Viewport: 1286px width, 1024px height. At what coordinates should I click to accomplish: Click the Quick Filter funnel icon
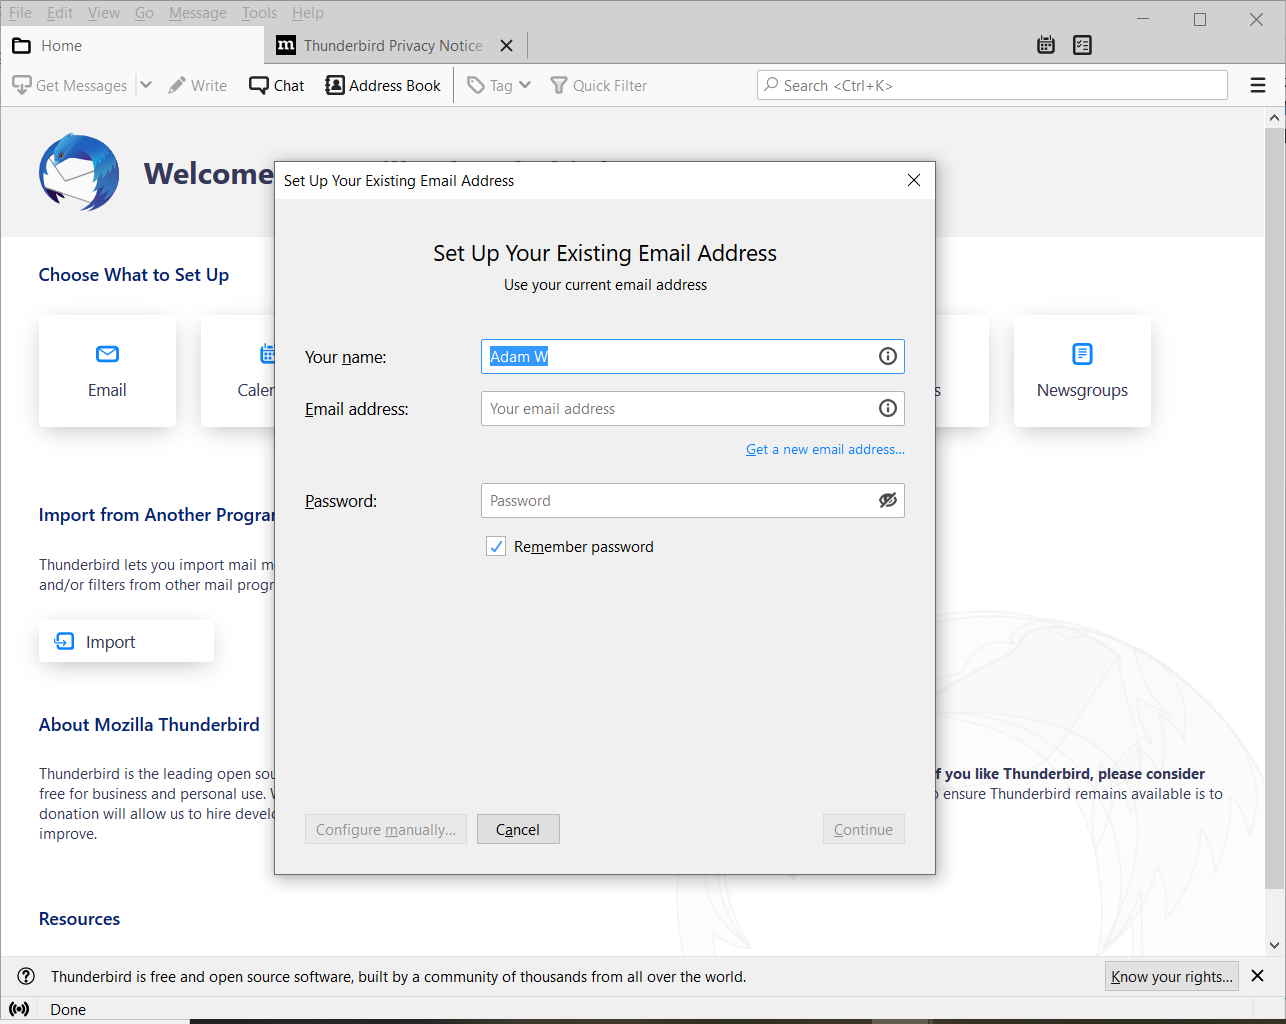[x=559, y=86]
